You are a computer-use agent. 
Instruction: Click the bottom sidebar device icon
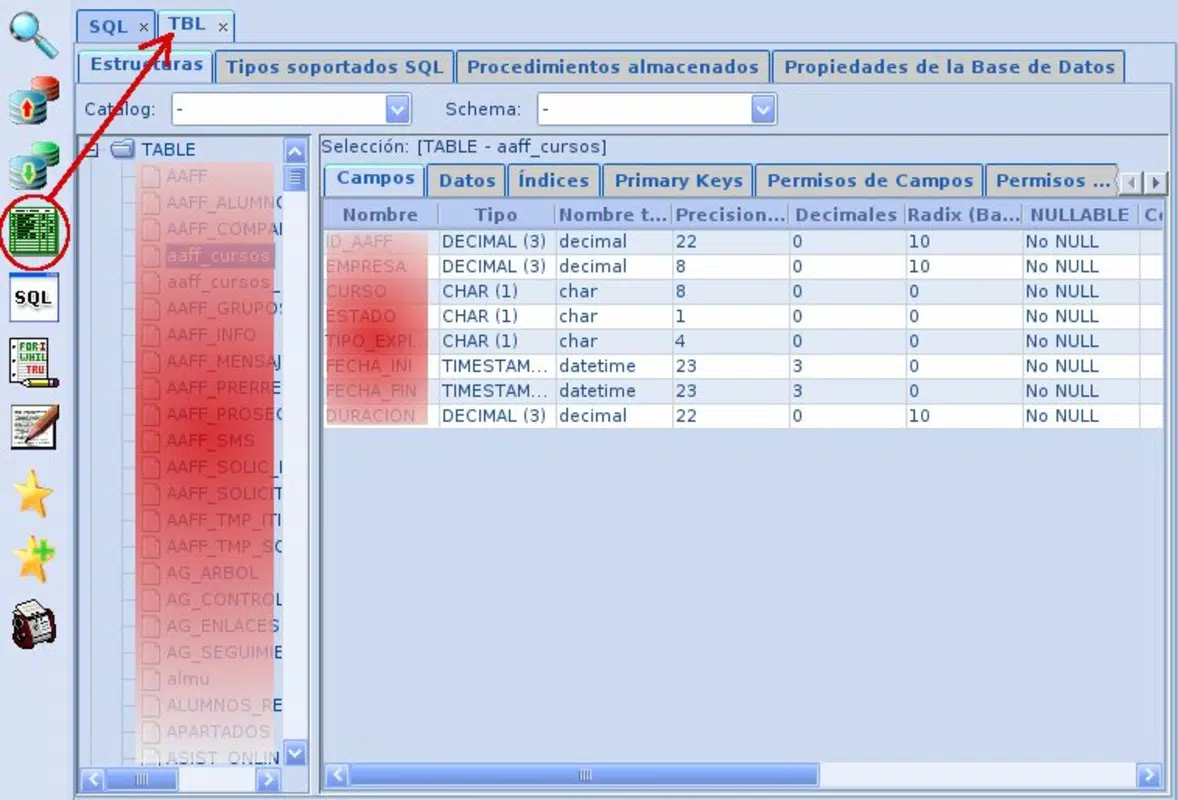pos(34,624)
